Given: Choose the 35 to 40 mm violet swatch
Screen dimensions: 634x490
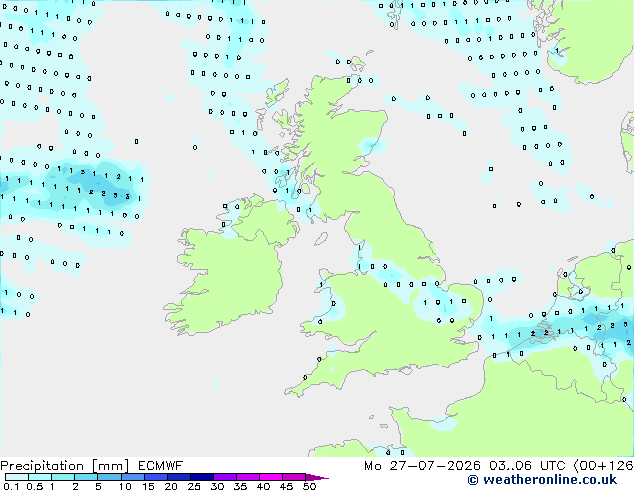Looking at the screenshot, I should (247, 477).
